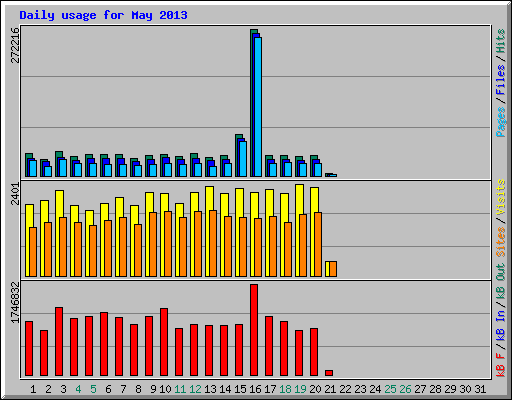The width and height of the screenshot is (512, 400).
Task: Click the 2401 y-axis value
Action: point(15,194)
